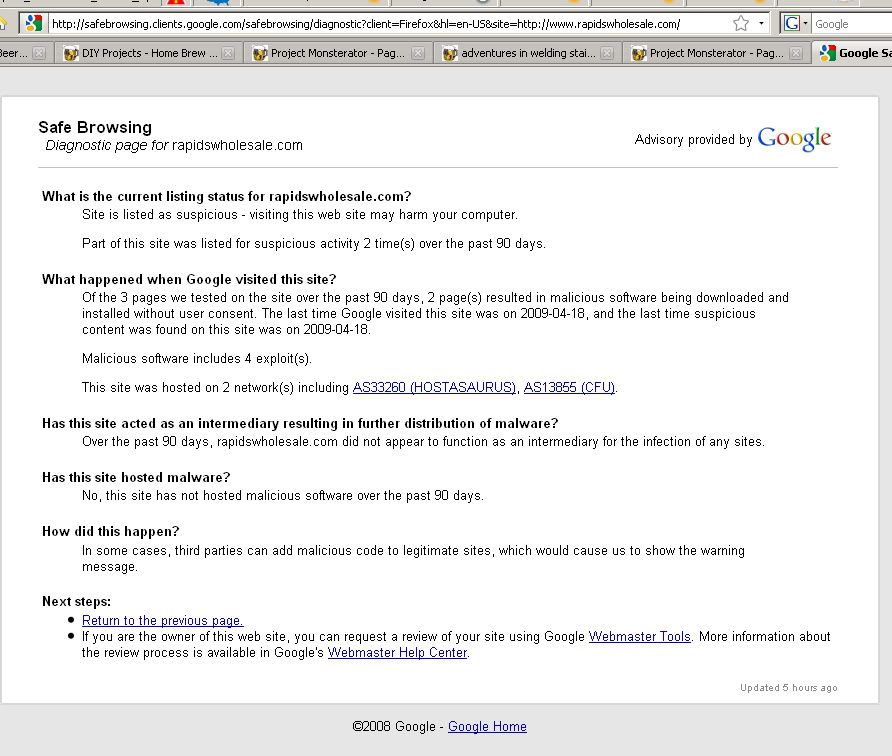Click 'What happened when Google visited this site?' heading
The width and height of the screenshot is (892, 756).
coord(189,279)
